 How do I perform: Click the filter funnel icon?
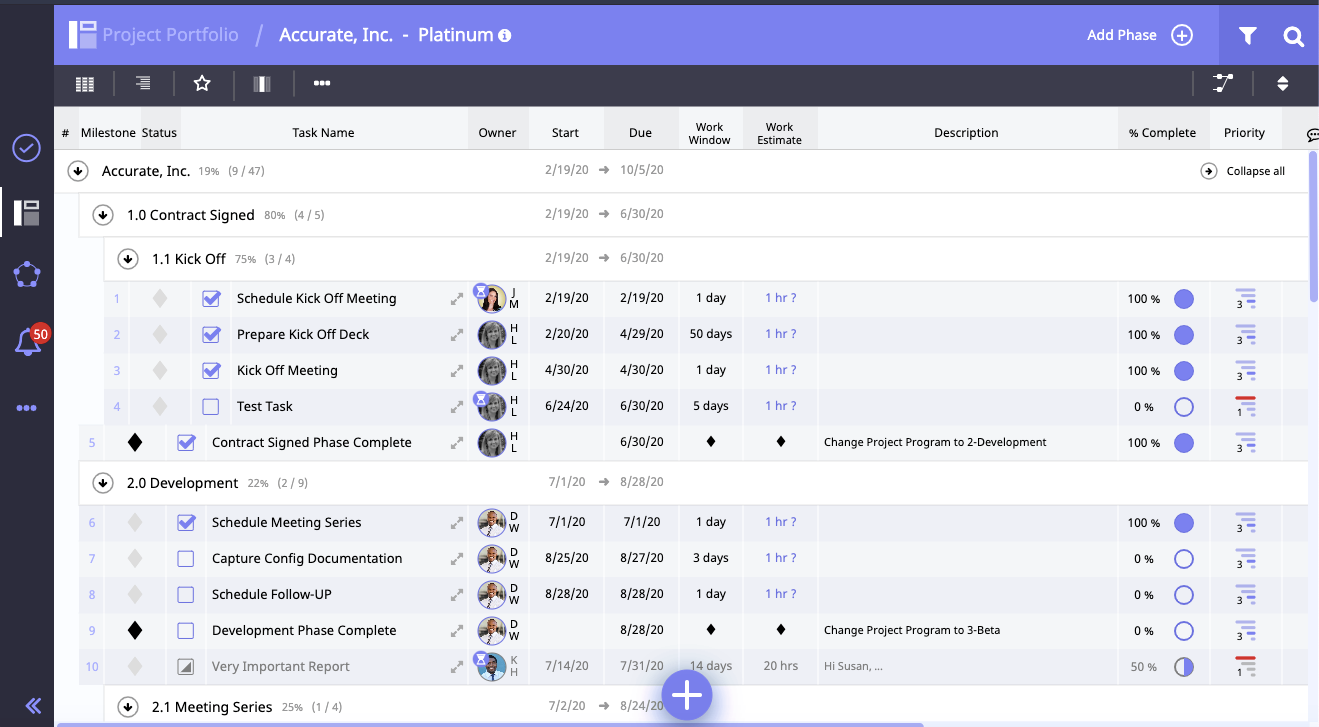pyautogui.click(x=1247, y=36)
